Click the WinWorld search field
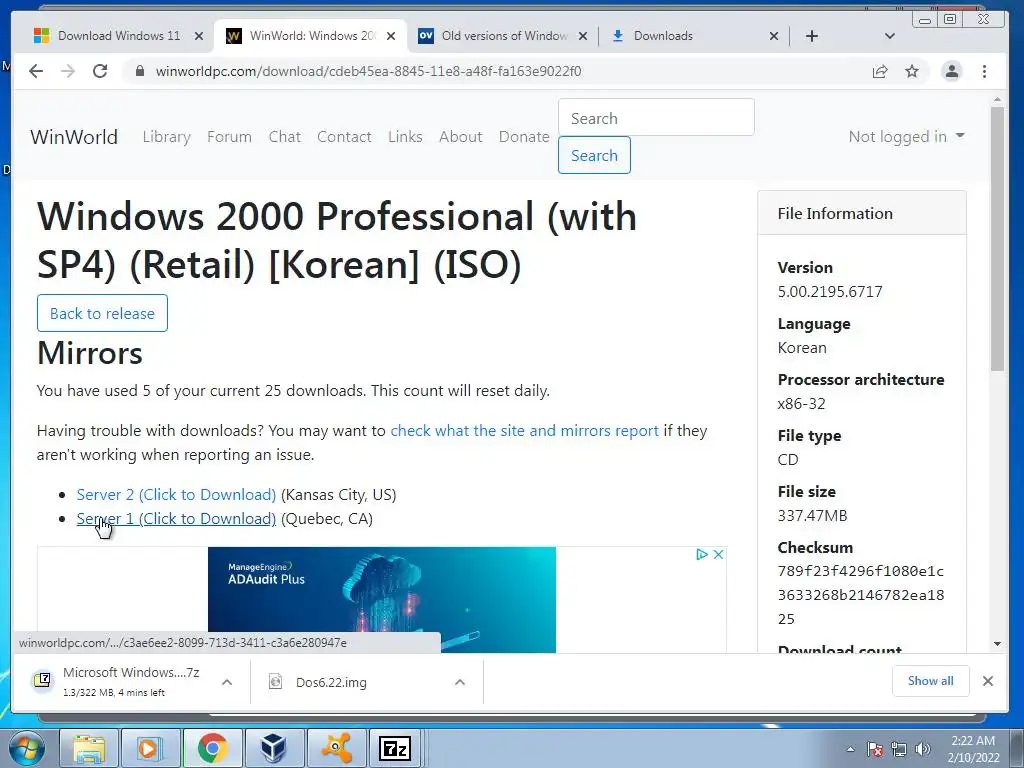This screenshot has height=768, width=1024. pyautogui.click(x=656, y=118)
